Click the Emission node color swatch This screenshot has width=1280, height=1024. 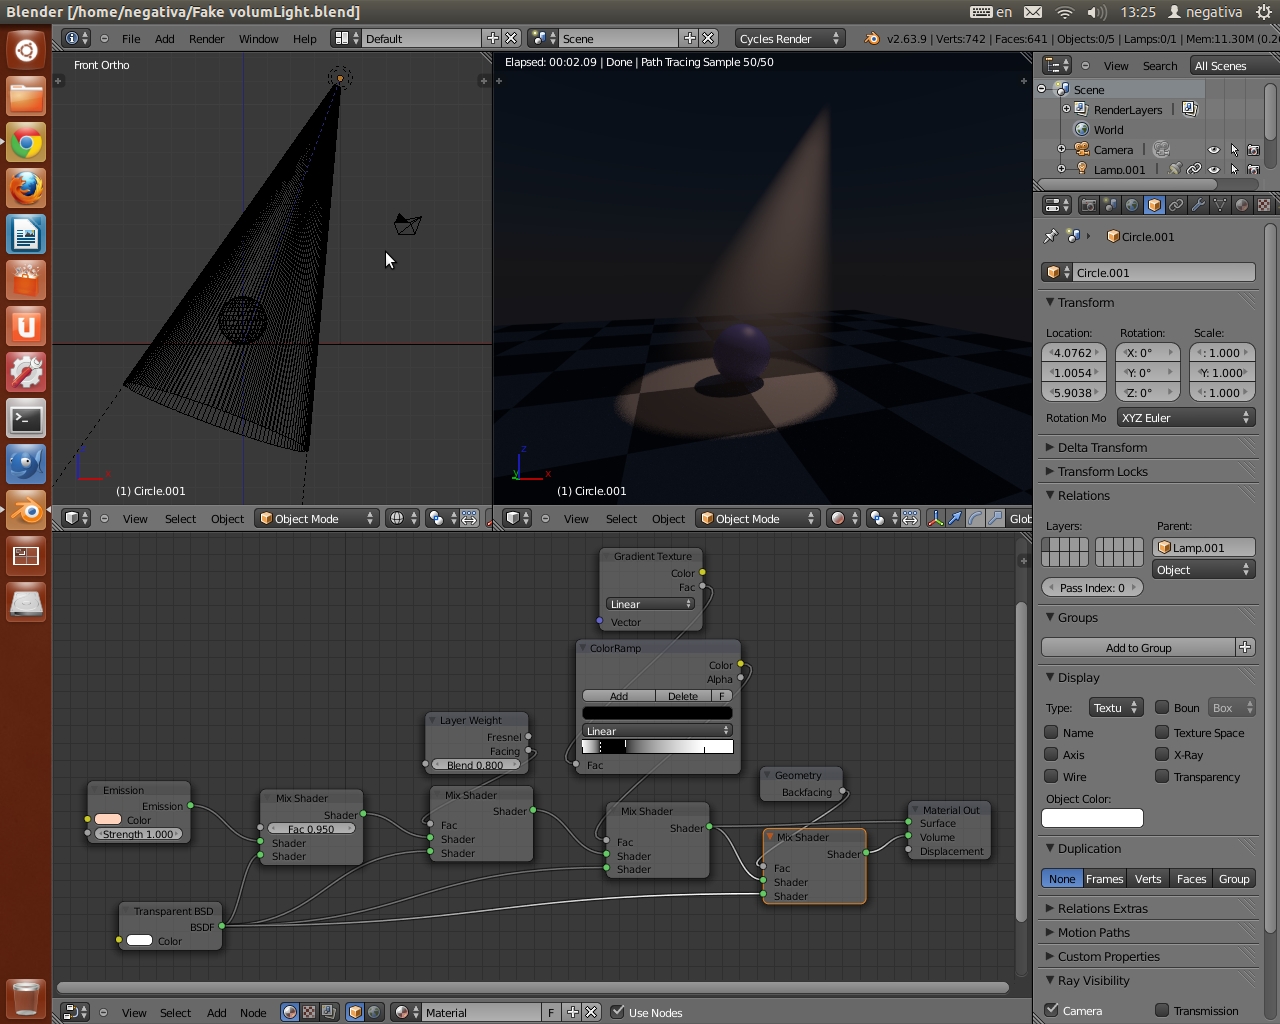[x=108, y=820]
